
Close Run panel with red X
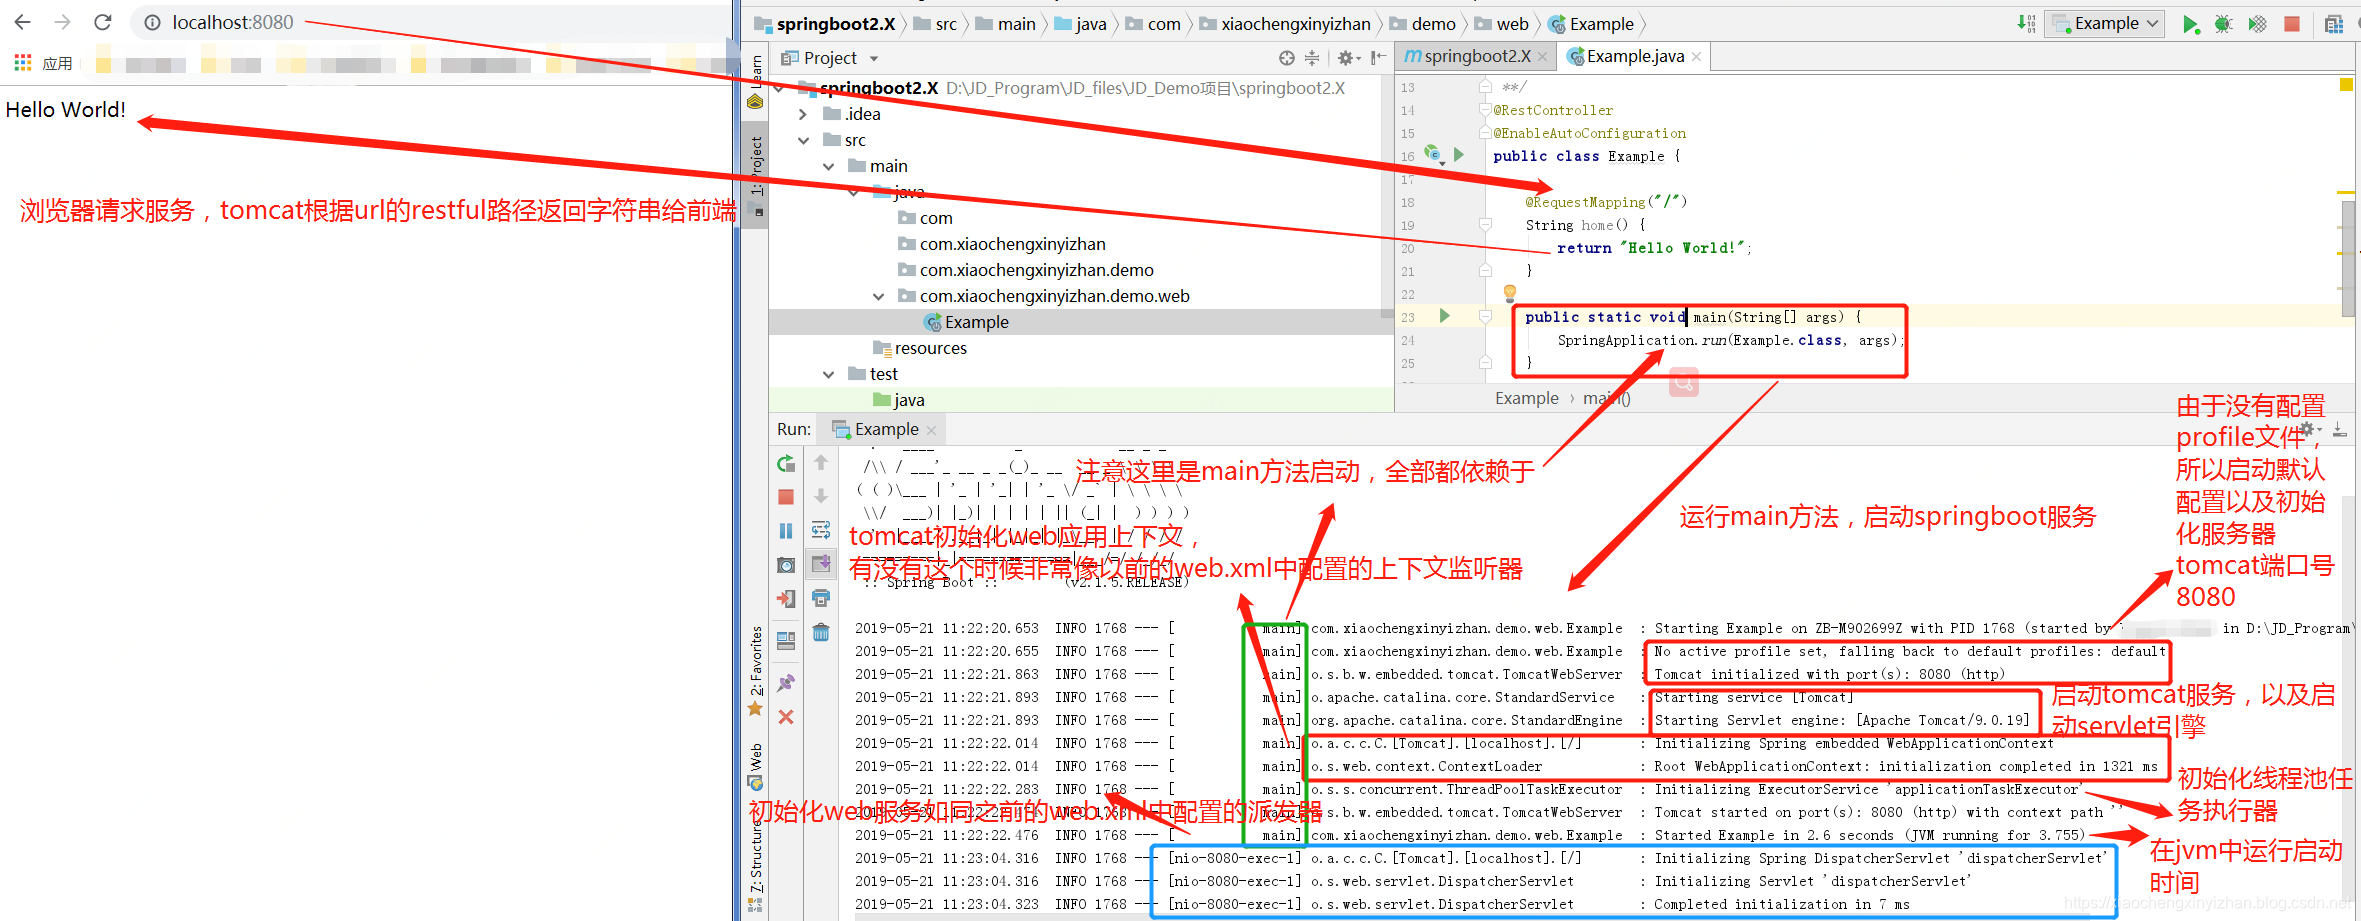tap(786, 717)
